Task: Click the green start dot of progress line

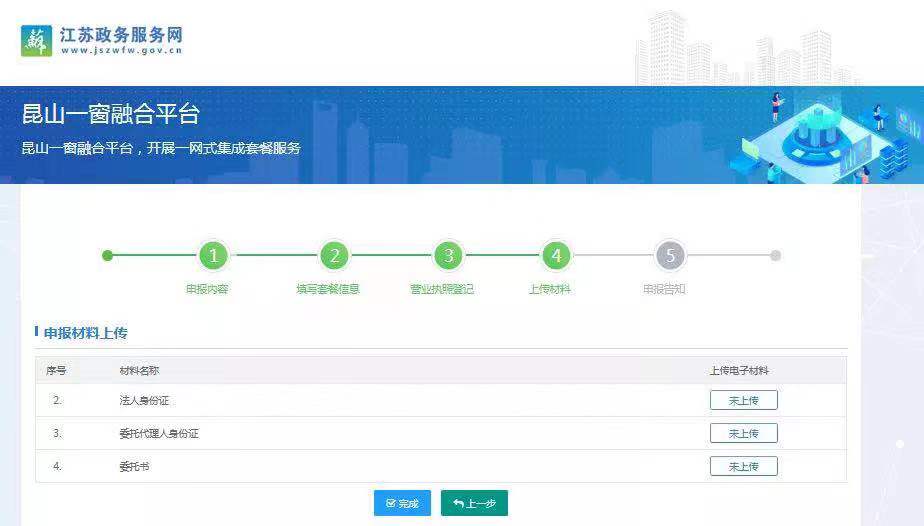Action: click(108, 256)
